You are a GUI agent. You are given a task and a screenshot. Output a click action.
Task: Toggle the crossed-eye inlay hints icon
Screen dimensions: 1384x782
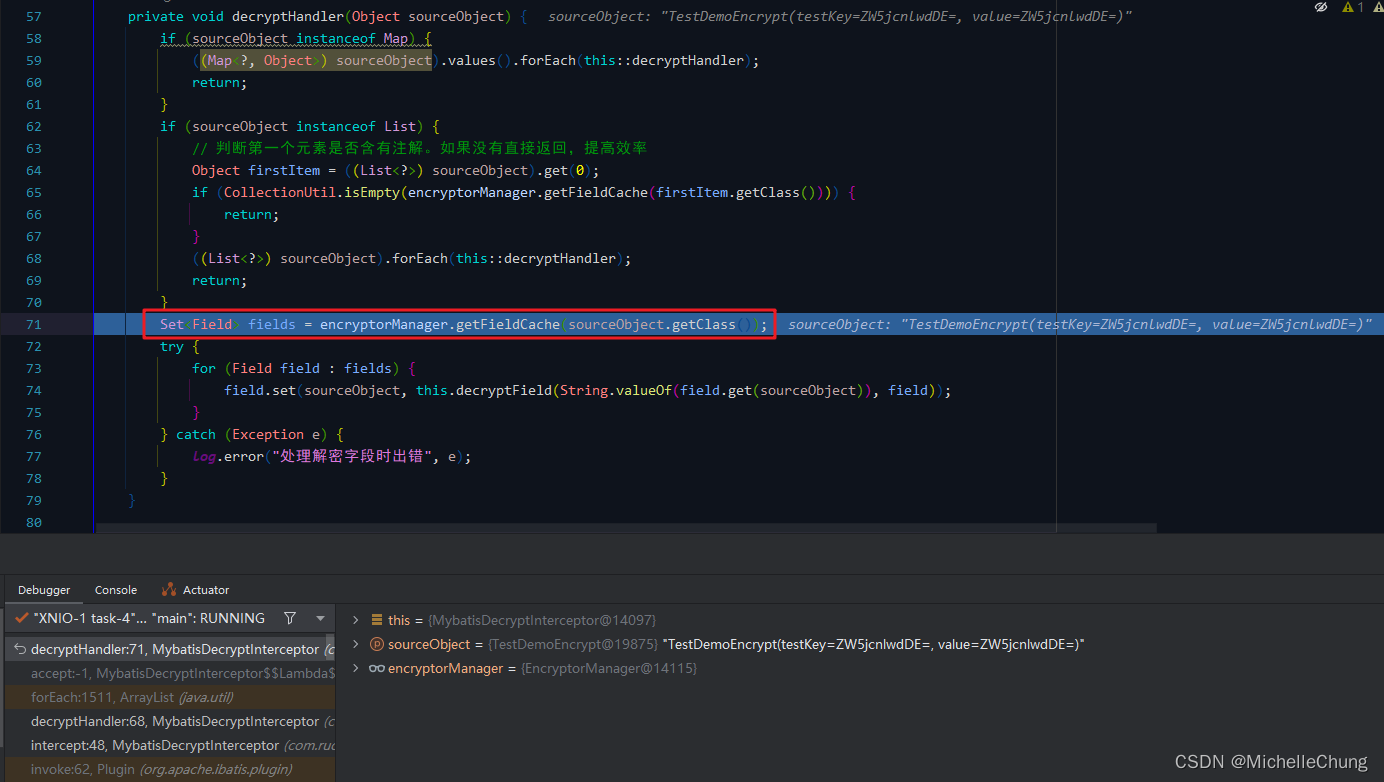[1320, 7]
